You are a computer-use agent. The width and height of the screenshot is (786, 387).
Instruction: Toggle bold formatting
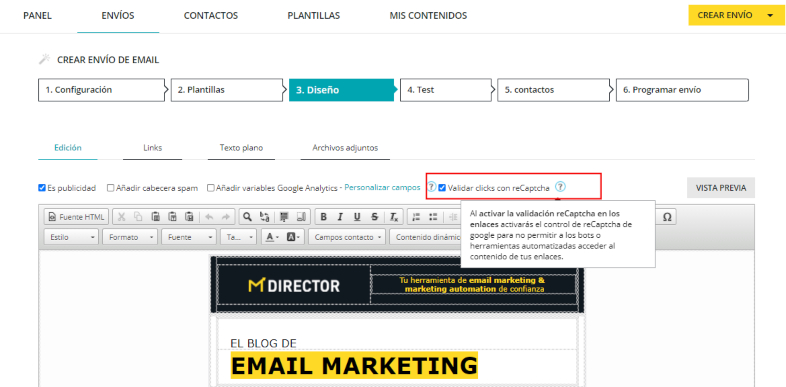[323, 217]
